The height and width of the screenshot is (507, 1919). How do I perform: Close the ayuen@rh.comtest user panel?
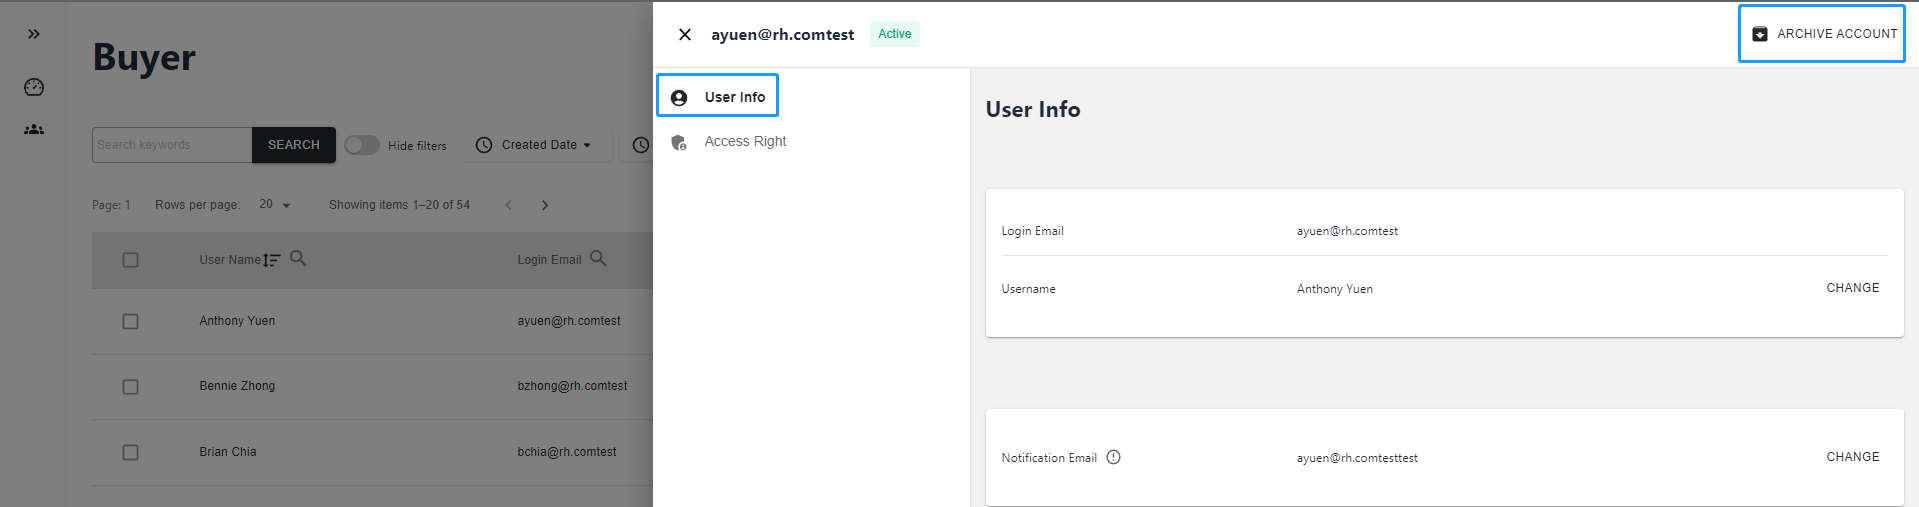coord(685,35)
